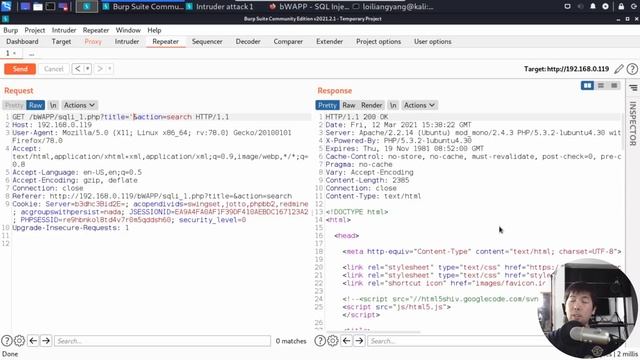Open the history forward dropdown arrow
Screen dimensions: 640x360
click(110, 69)
